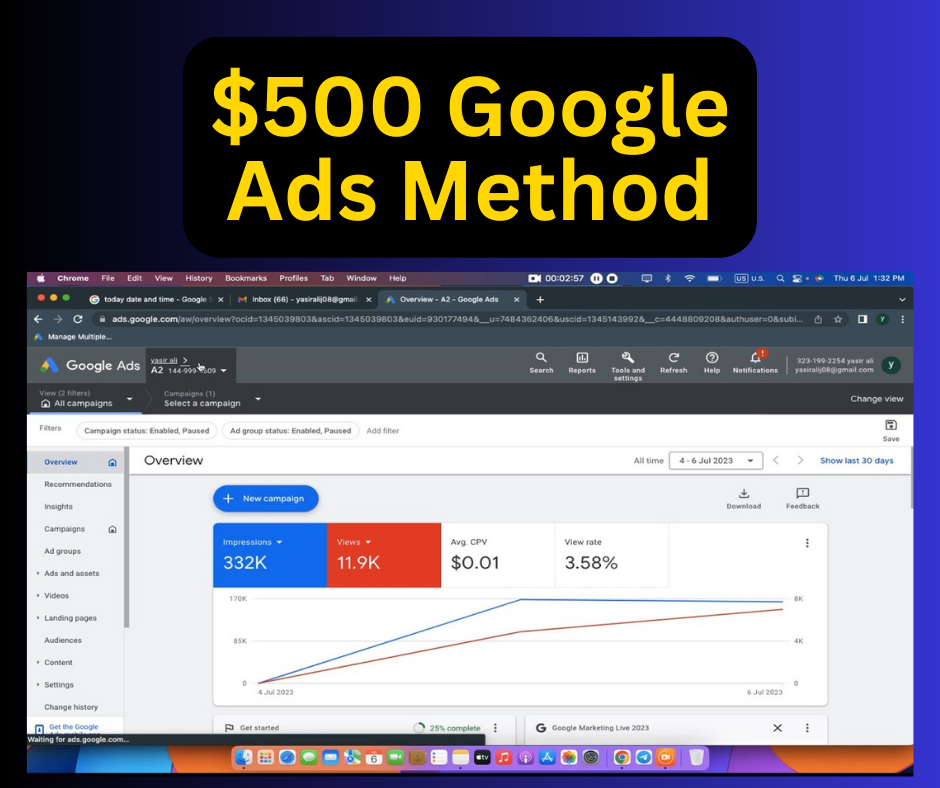Open the Profiles menu
The image size is (940, 788).
[x=293, y=278]
